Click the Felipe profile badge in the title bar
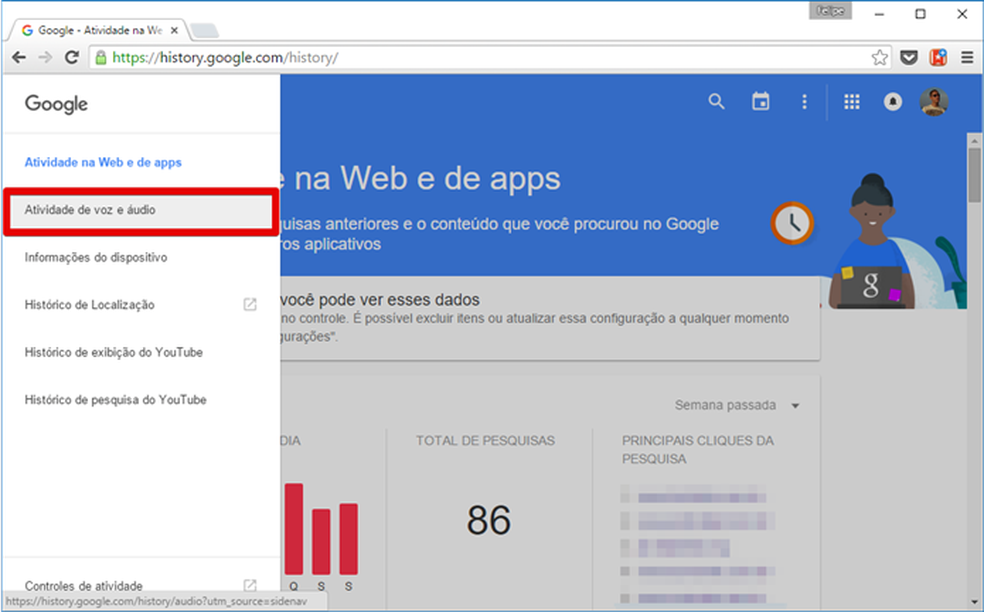This screenshot has height=612, width=984. pyautogui.click(x=830, y=11)
